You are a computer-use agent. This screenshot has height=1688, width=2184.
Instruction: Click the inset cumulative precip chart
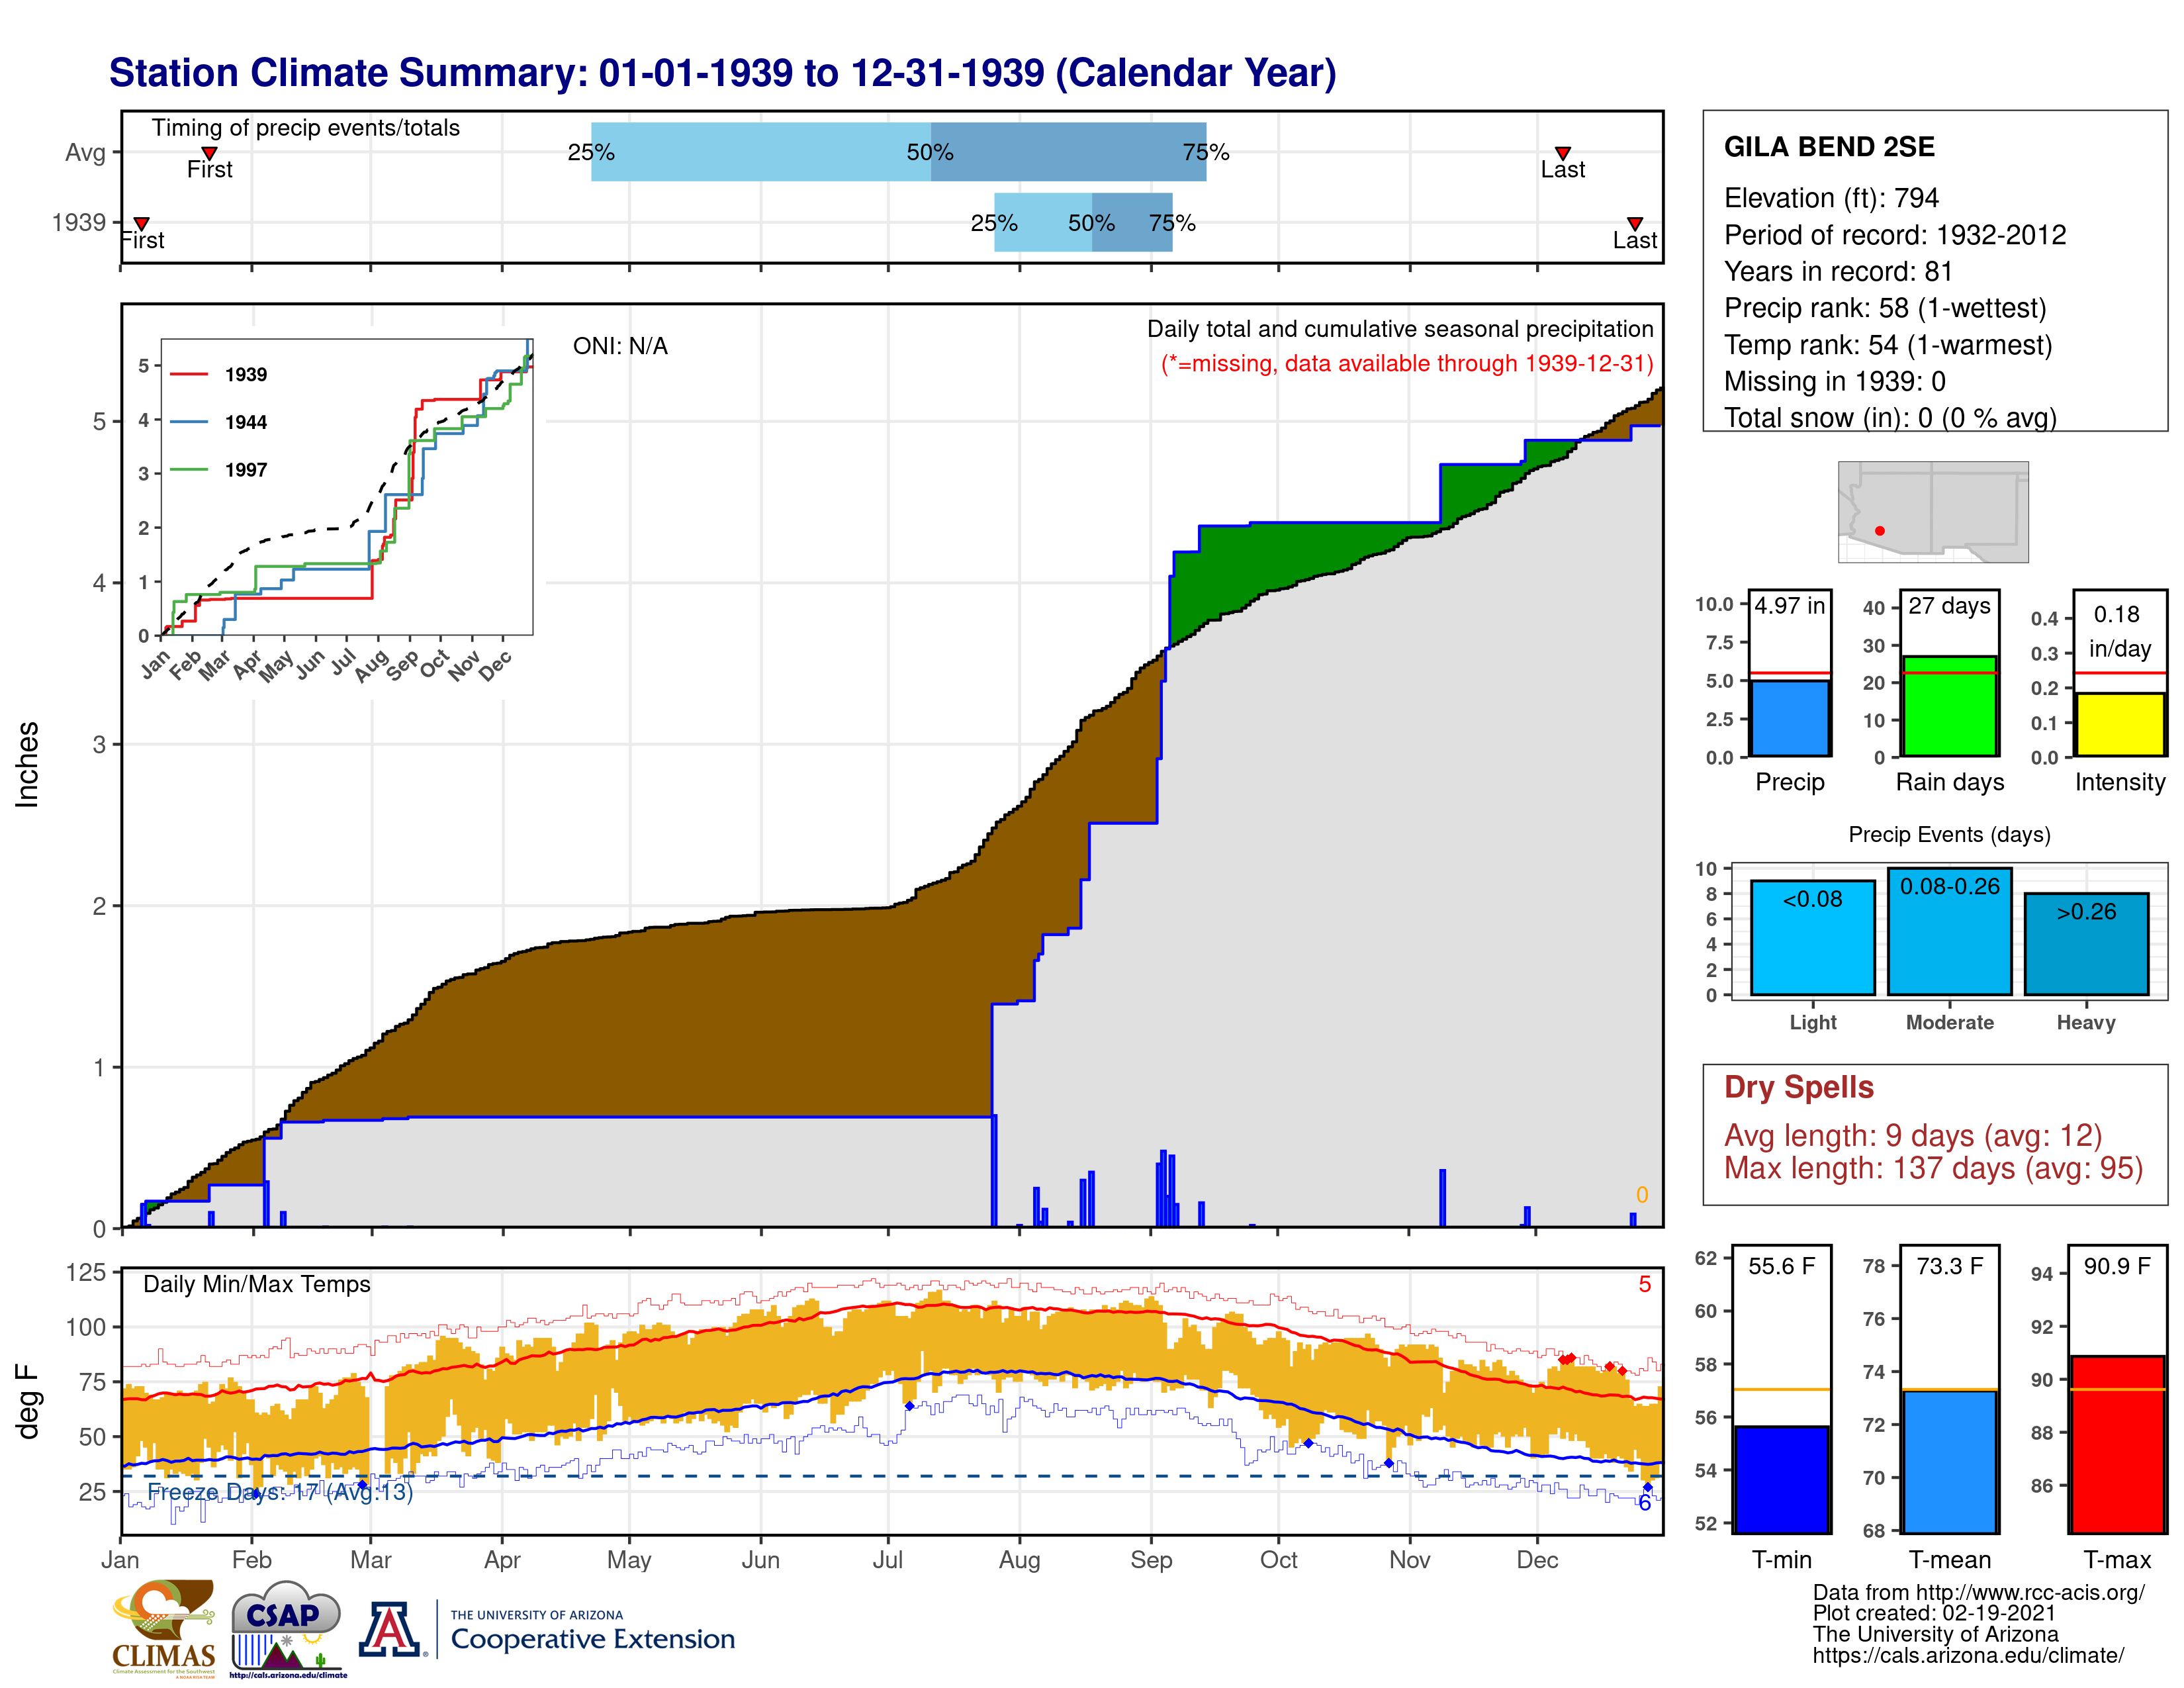346,488
